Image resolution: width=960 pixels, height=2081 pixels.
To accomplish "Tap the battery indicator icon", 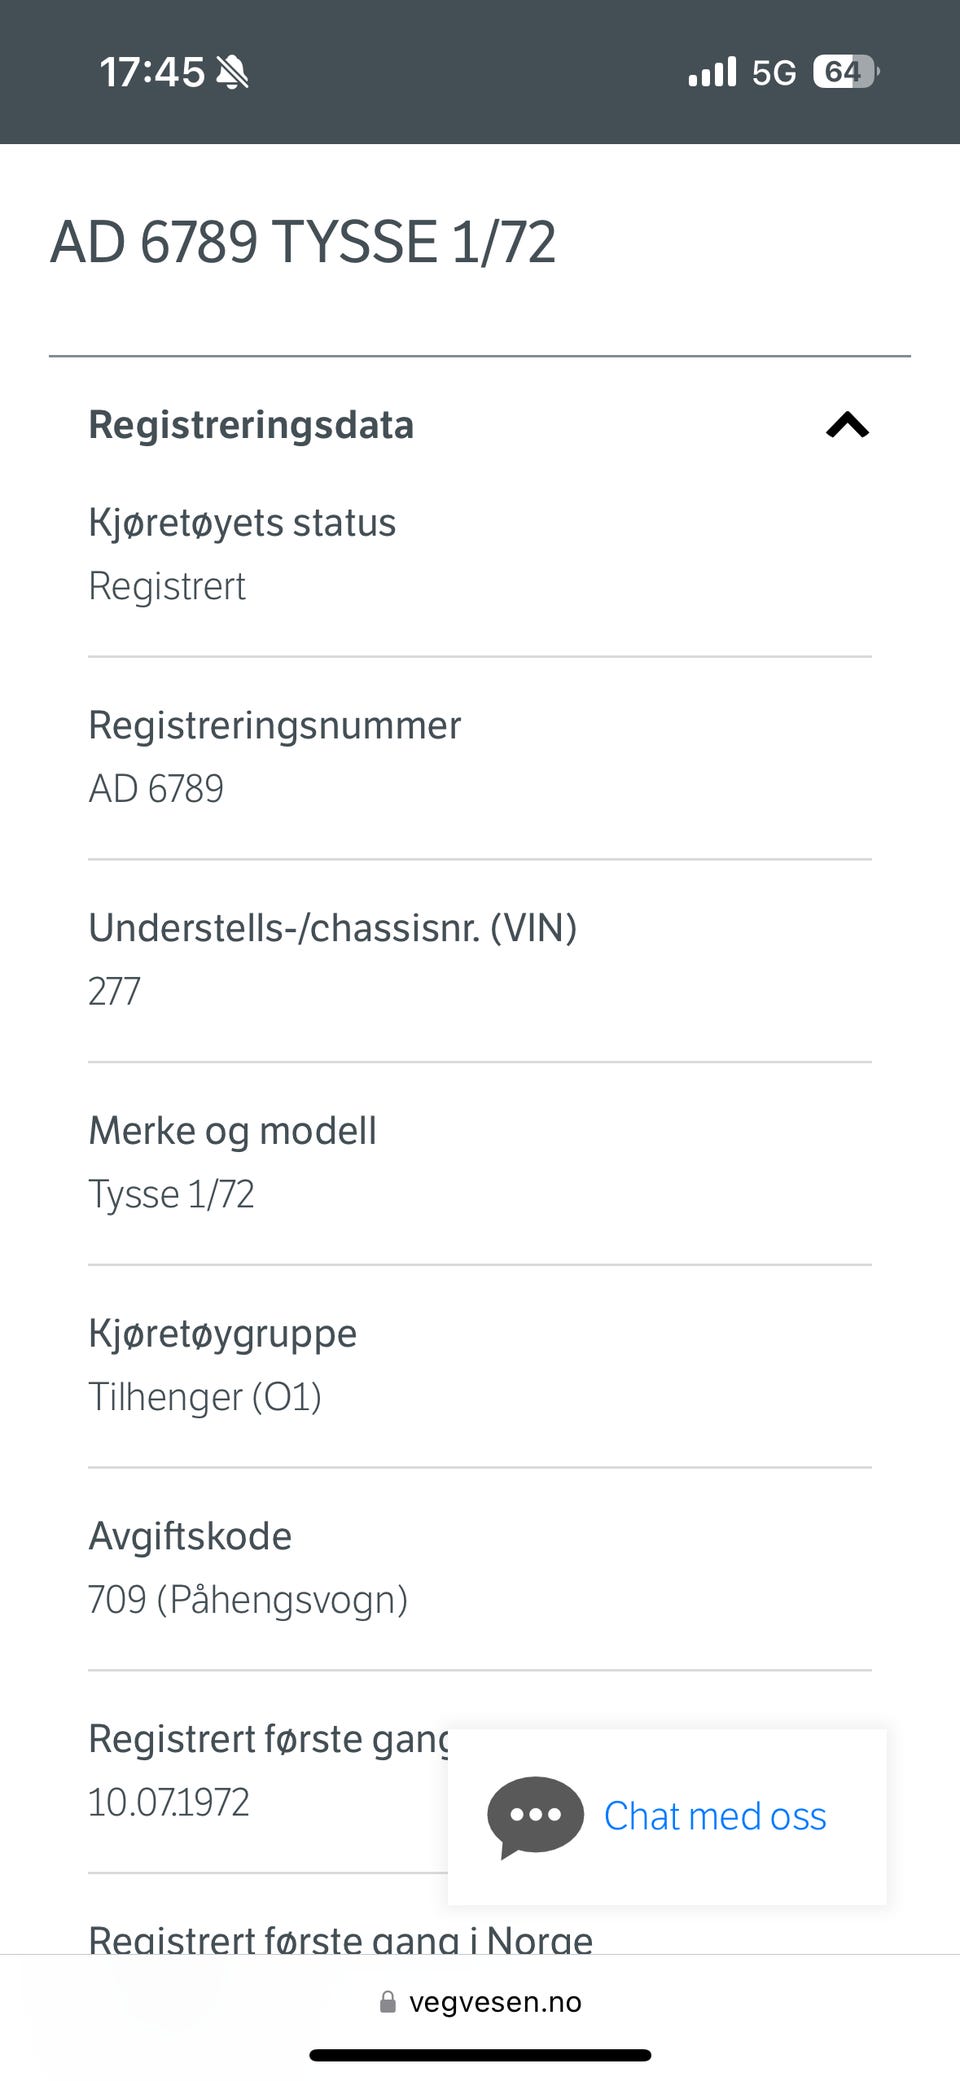I will click(845, 72).
